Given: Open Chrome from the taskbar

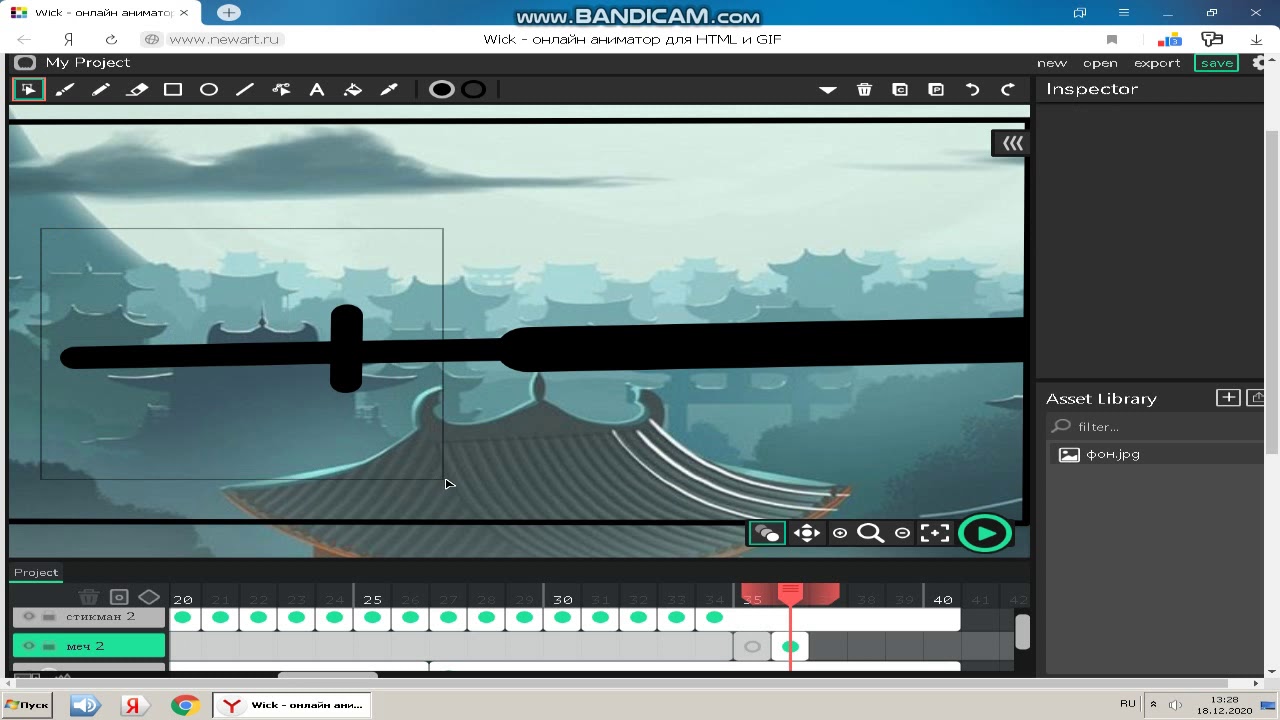Looking at the screenshot, I should [185, 705].
